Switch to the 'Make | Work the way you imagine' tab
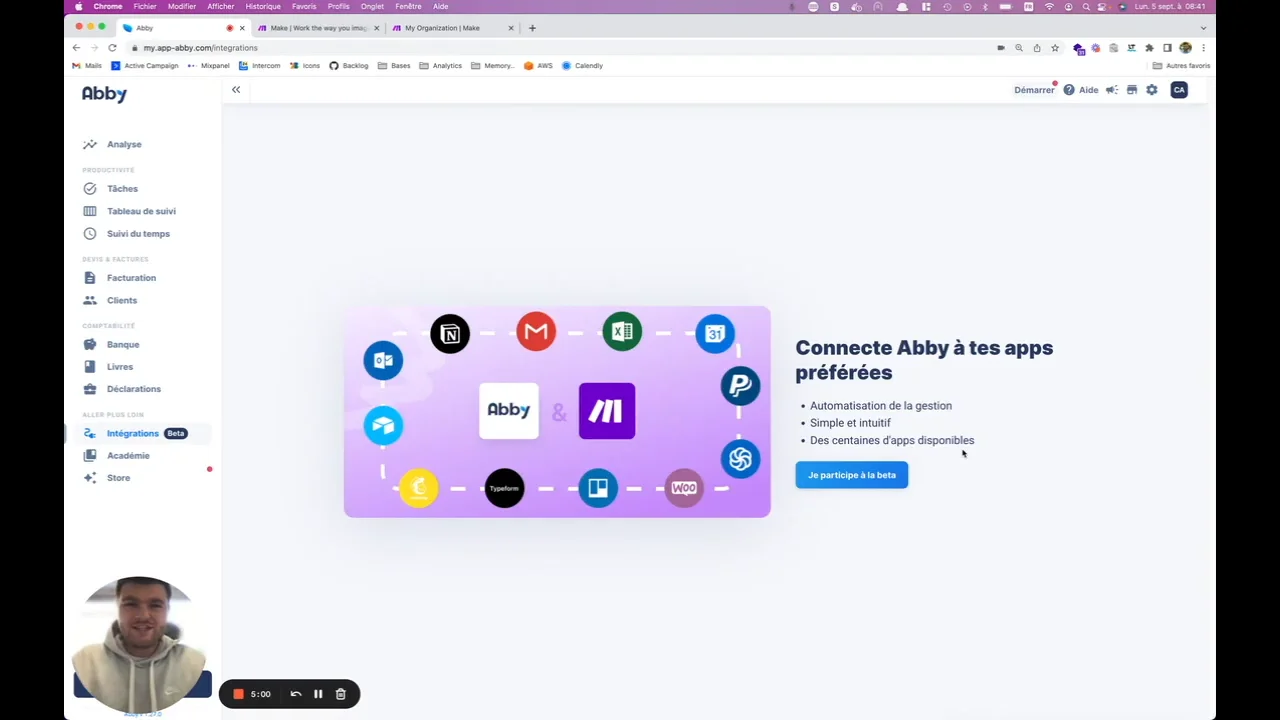Viewport: 1280px width, 720px height. 318,28
